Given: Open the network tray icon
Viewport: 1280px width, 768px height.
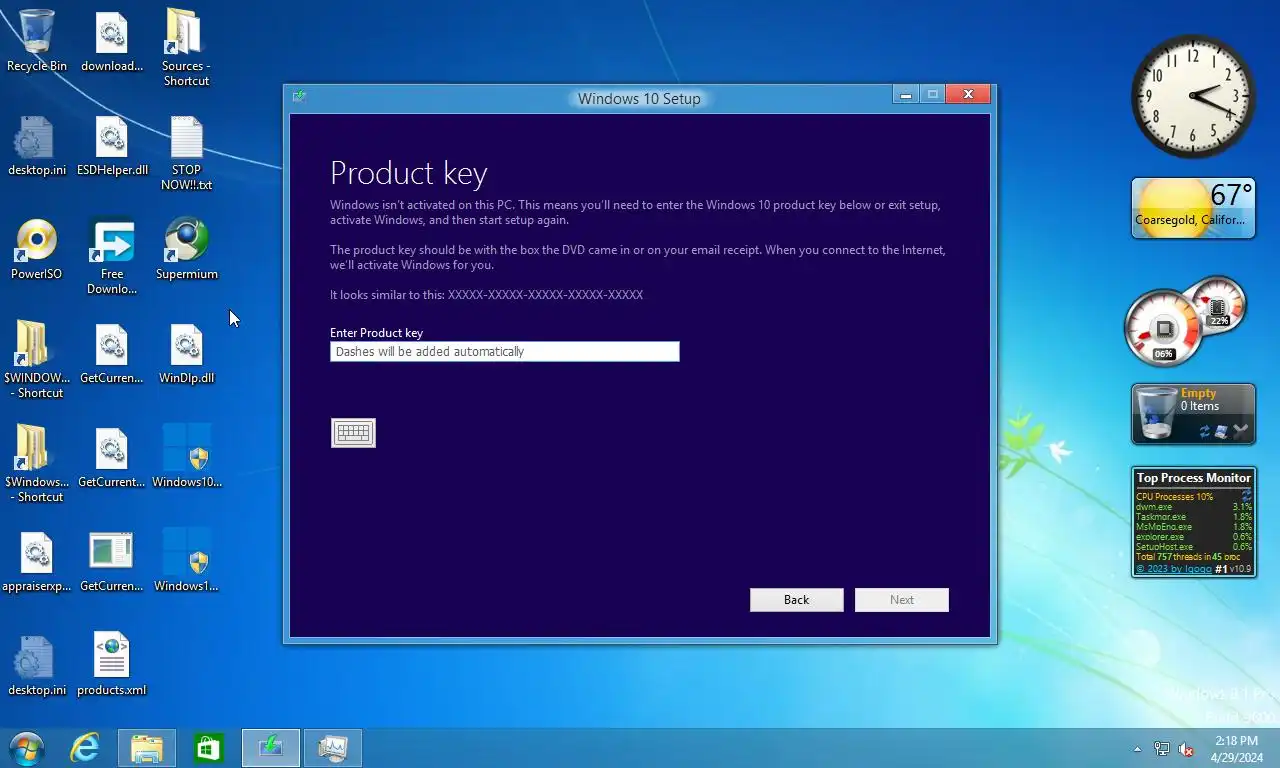Looking at the screenshot, I should pyautogui.click(x=1161, y=748).
